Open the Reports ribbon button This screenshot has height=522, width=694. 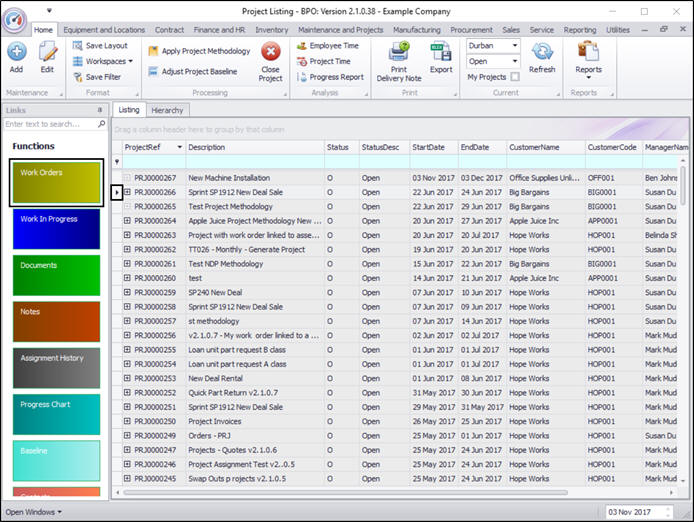tap(588, 52)
